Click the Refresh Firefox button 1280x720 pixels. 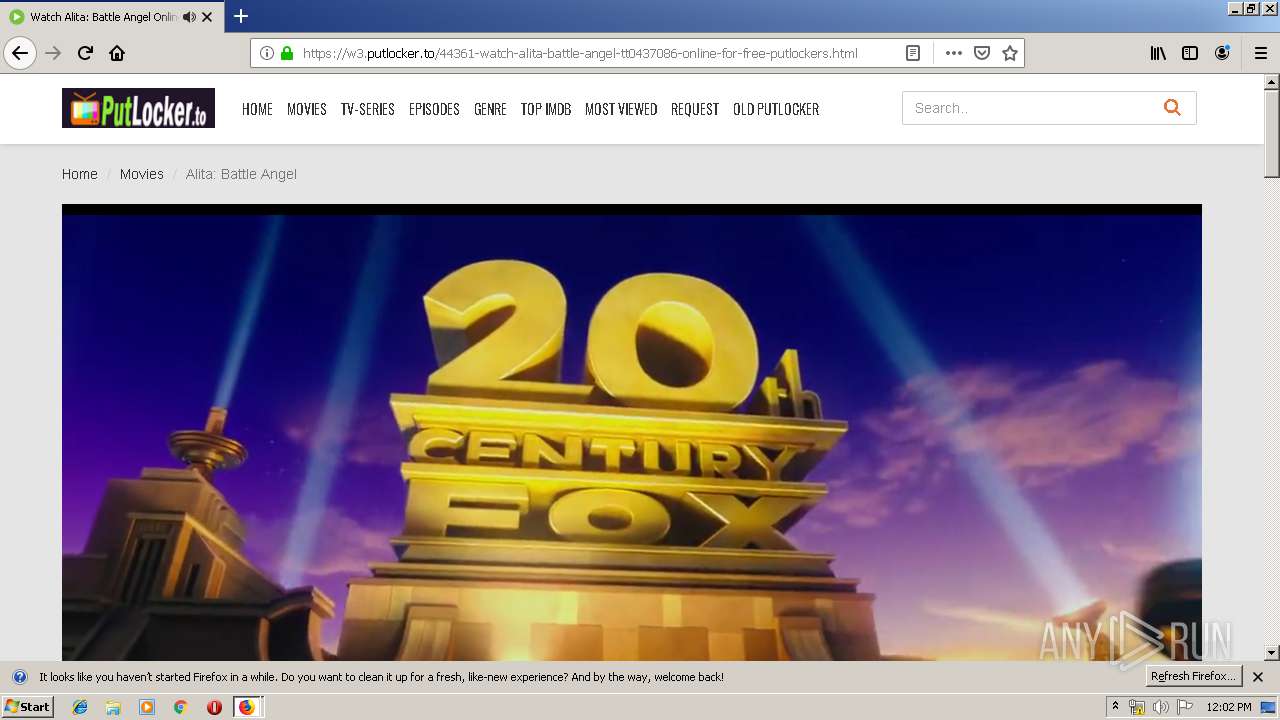pos(1193,676)
